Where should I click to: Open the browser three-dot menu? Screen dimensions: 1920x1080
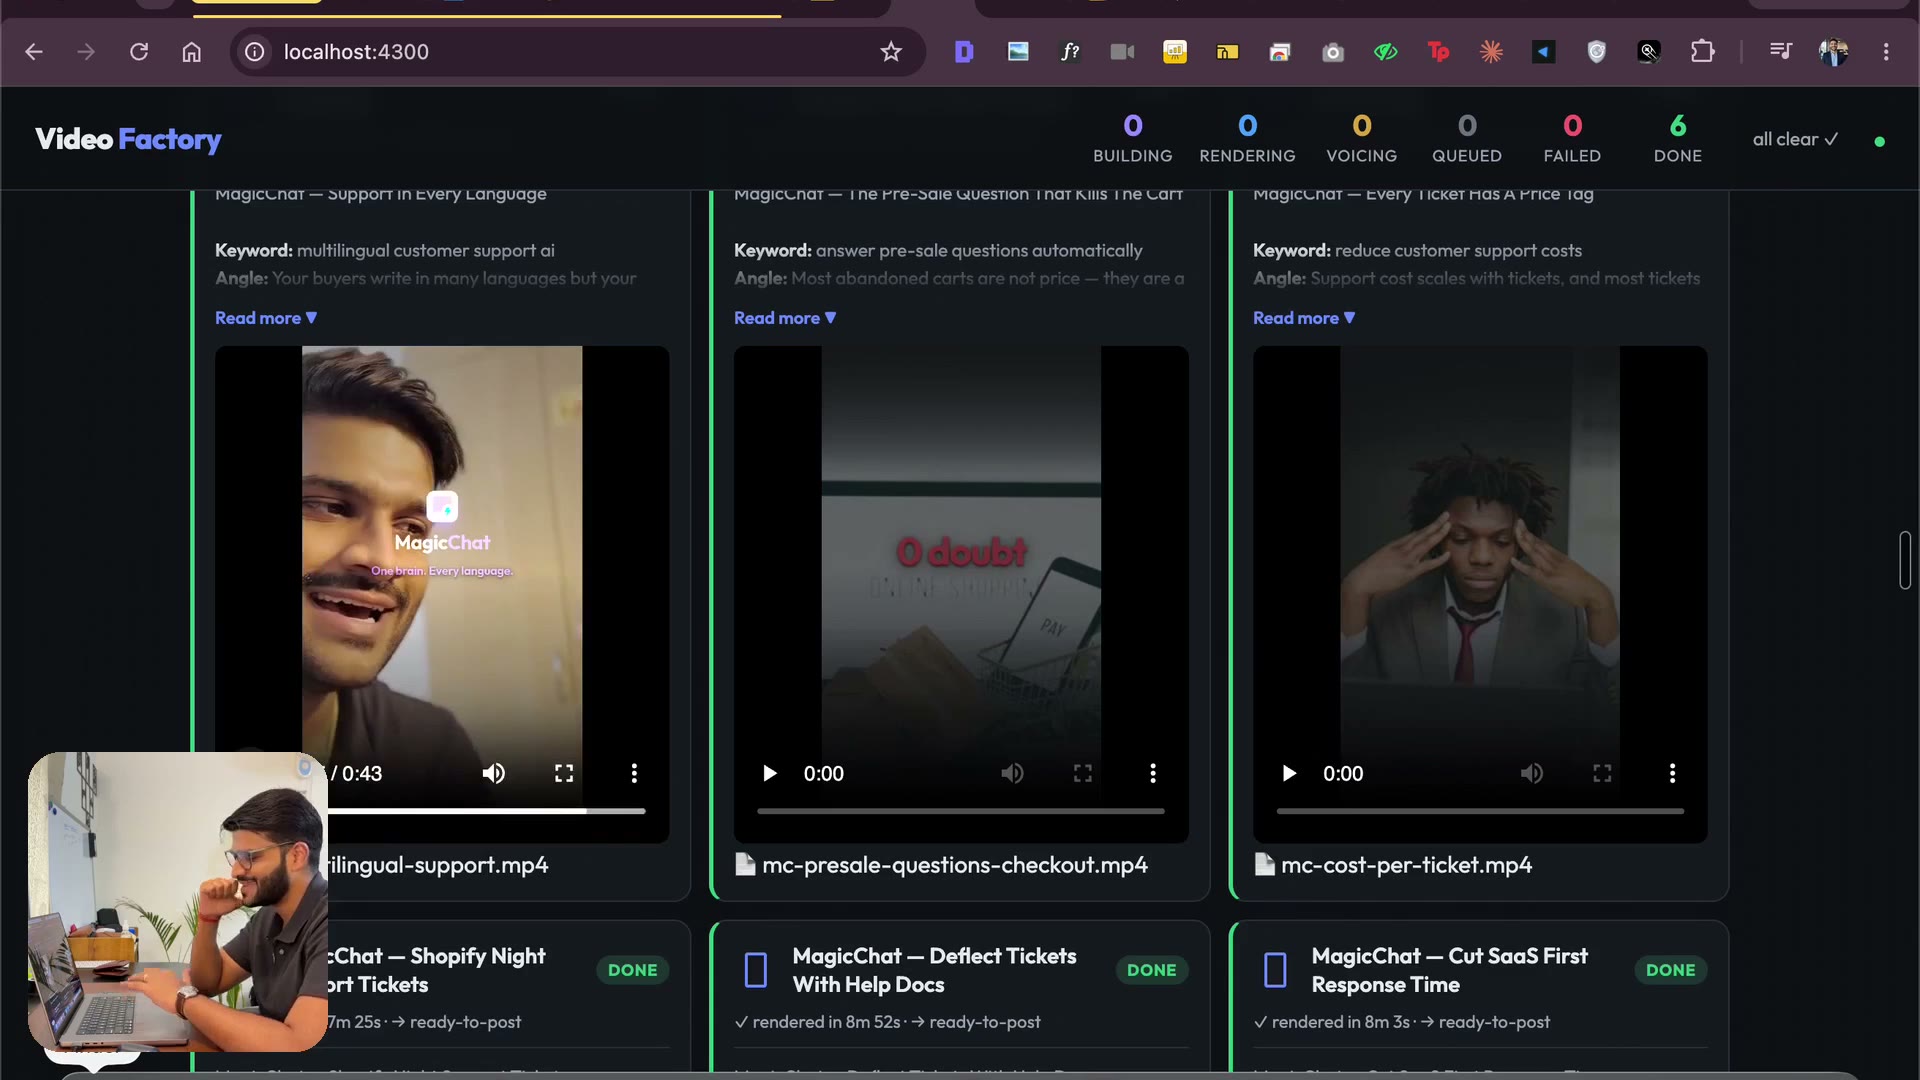click(1886, 52)
